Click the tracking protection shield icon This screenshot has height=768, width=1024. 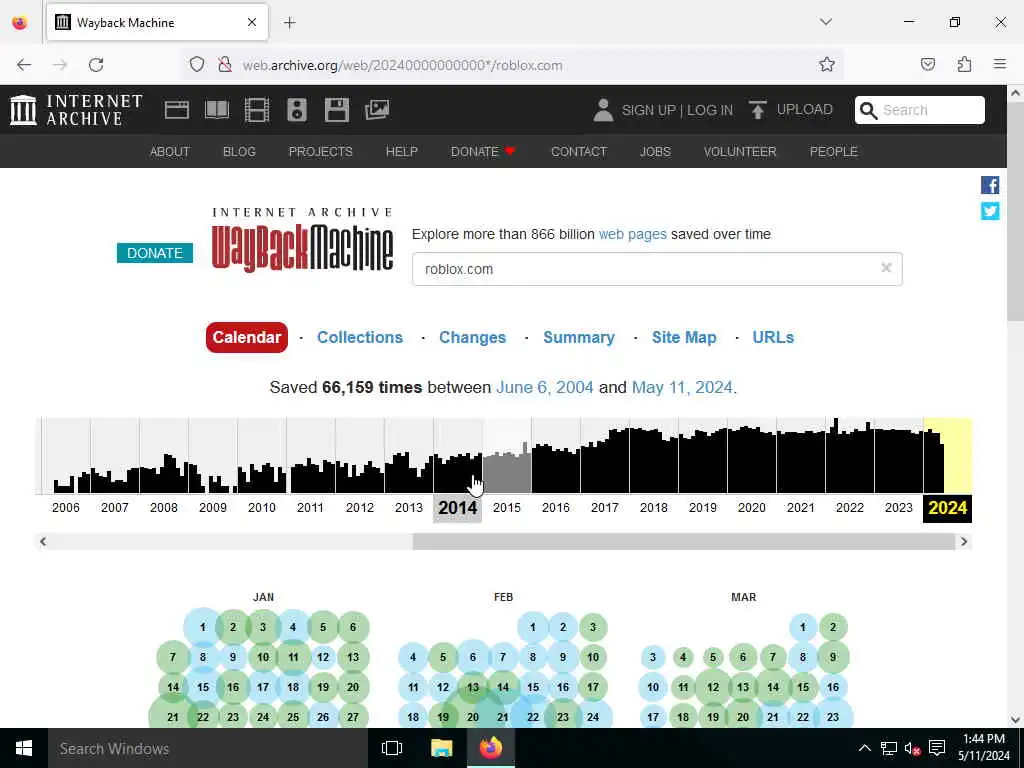pos(197,65)
